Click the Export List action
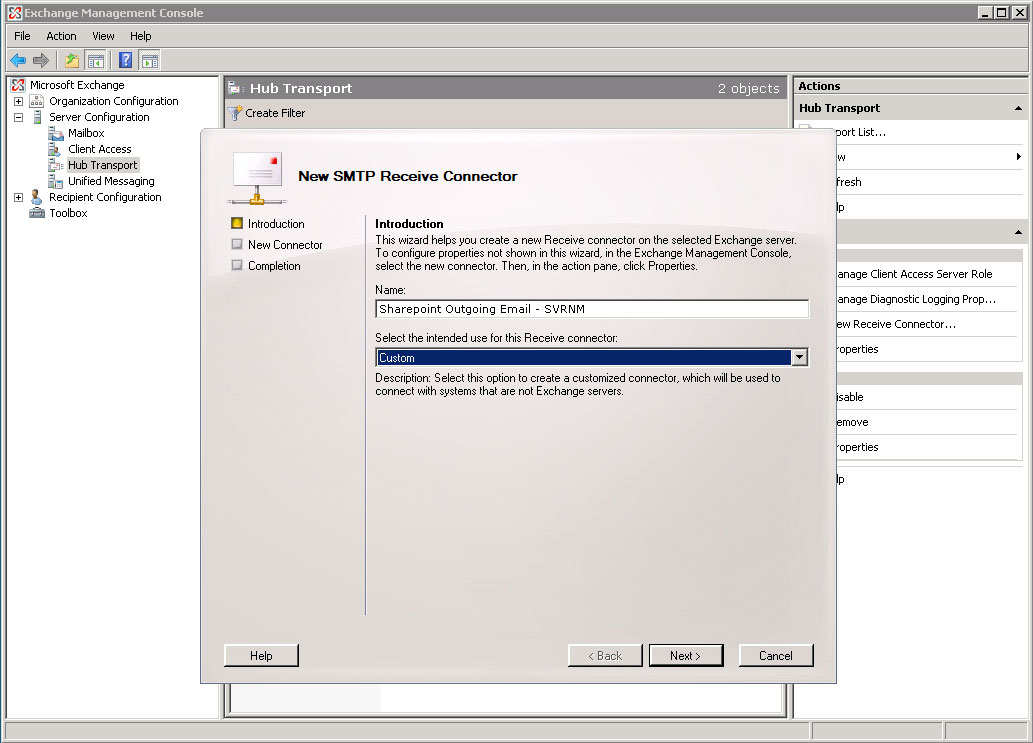1033x743 pixels. (861, 132)
